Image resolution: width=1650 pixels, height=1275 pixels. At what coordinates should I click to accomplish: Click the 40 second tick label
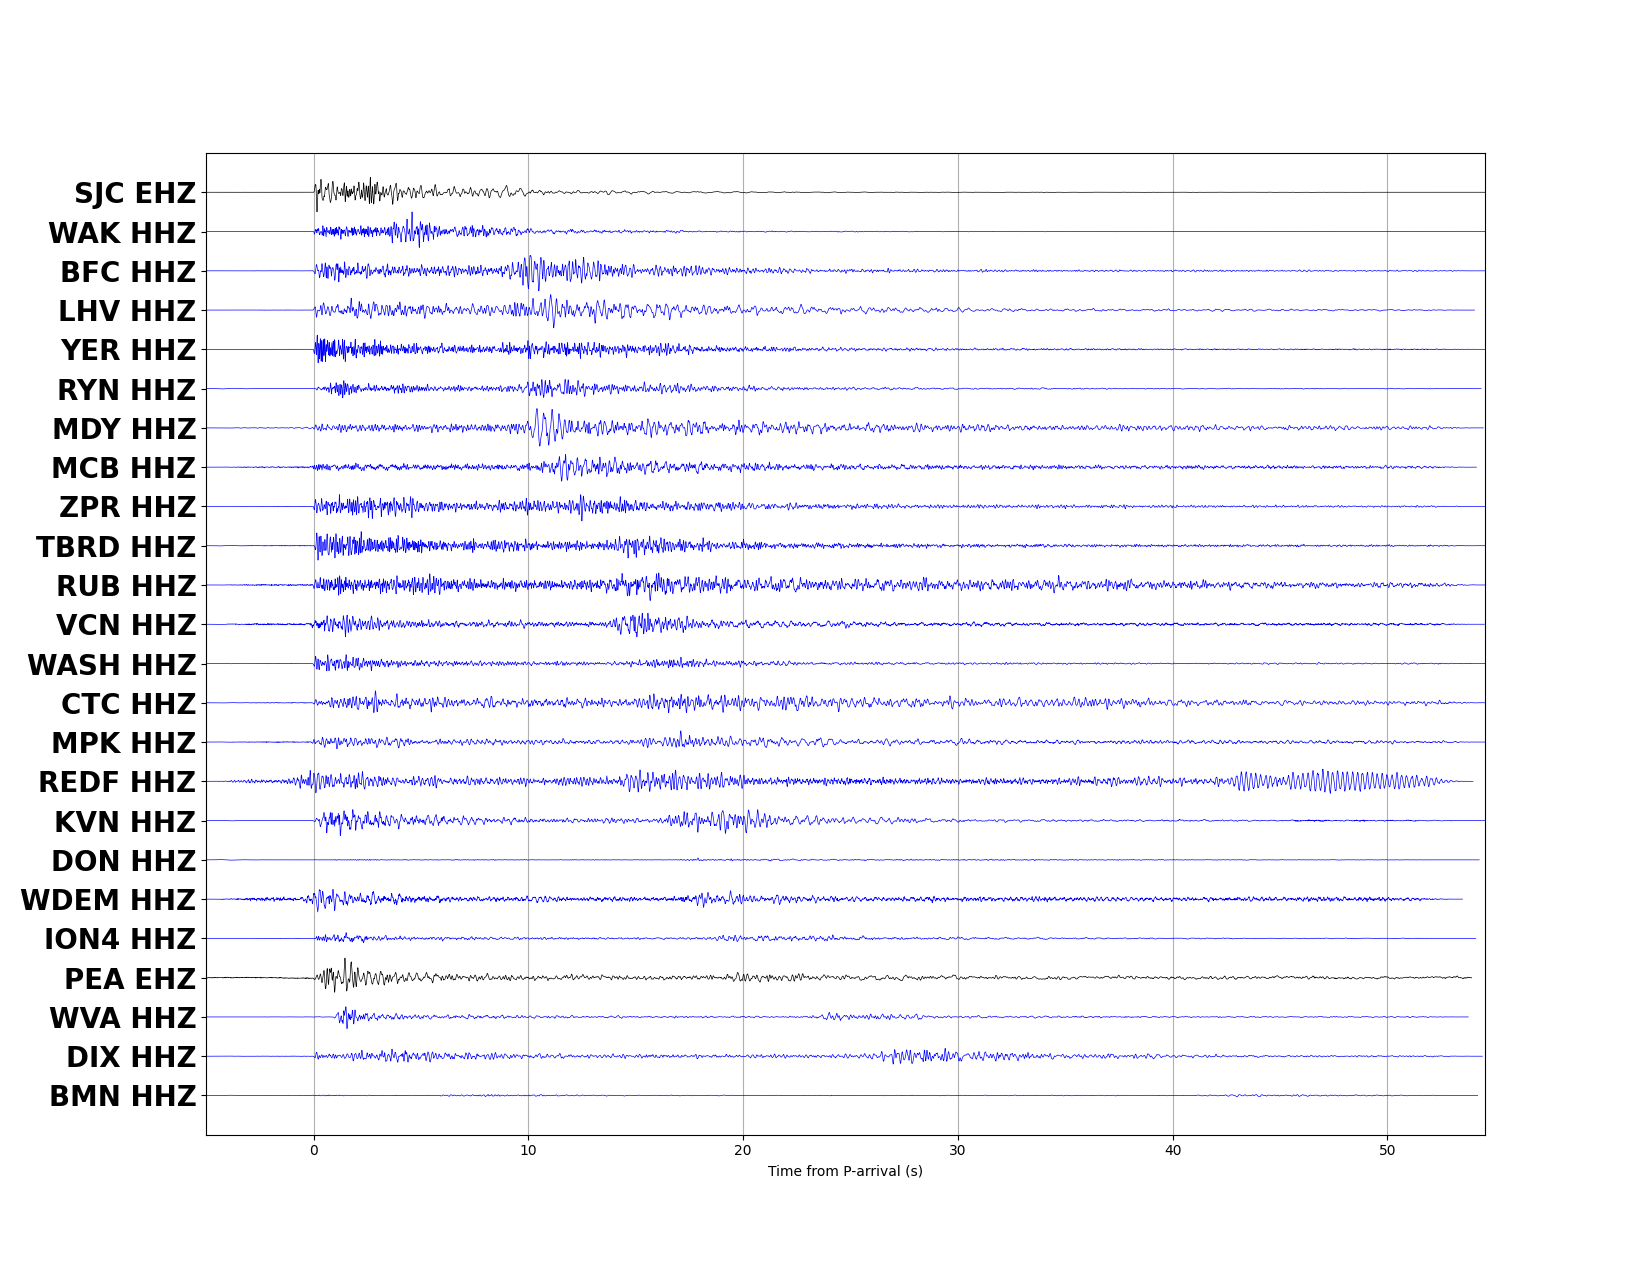(x=1173, y=1150)
